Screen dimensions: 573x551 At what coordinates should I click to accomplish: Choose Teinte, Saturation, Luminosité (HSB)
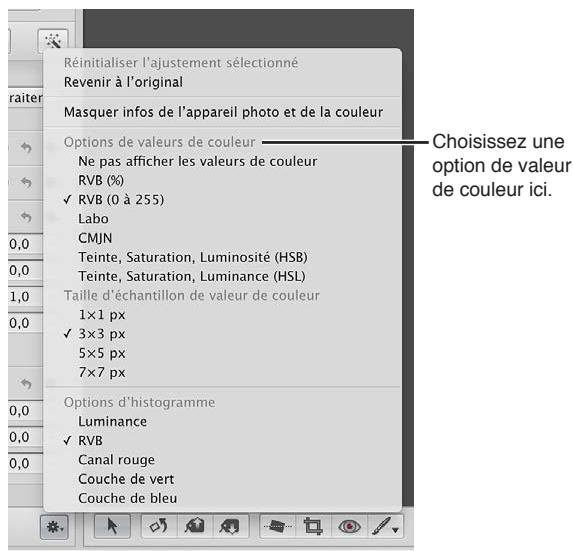click(x=222, y=257)
